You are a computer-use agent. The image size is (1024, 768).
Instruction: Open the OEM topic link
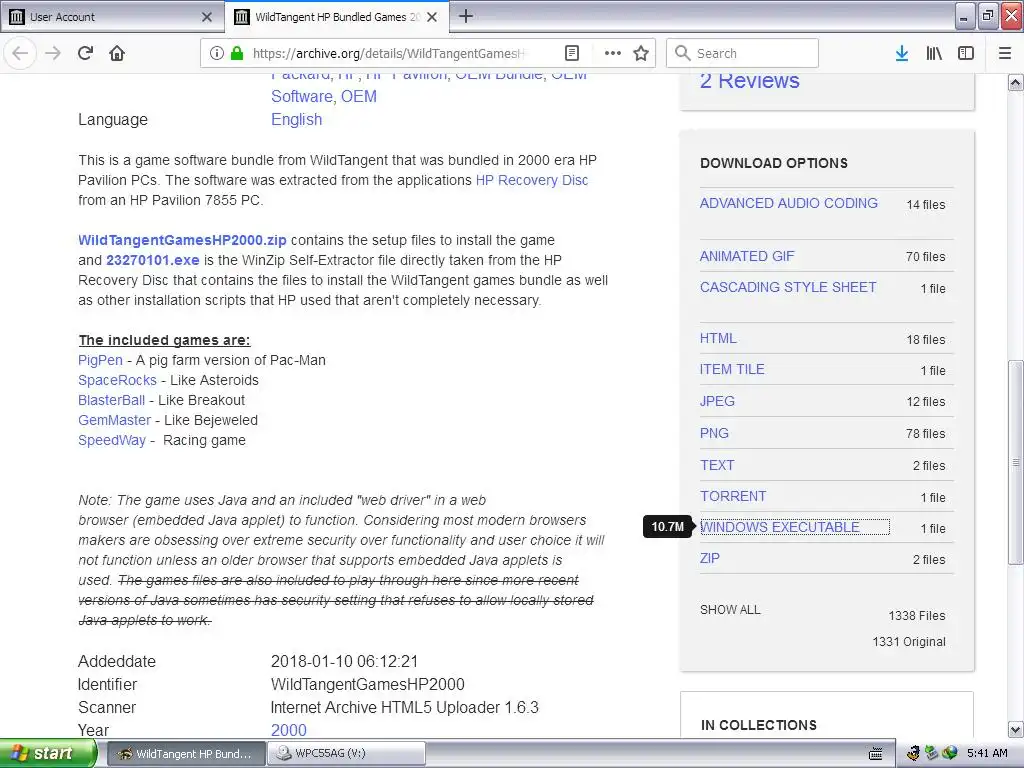coord(359,96)
